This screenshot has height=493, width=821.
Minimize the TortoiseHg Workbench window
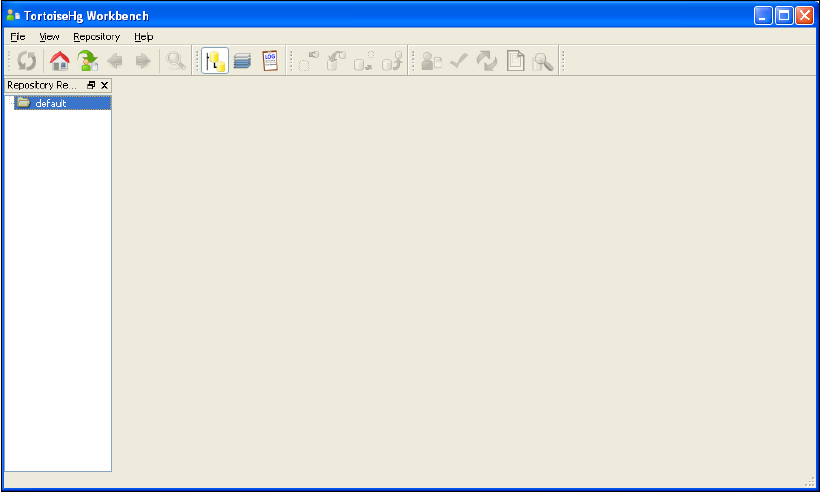tap(763, 16)
